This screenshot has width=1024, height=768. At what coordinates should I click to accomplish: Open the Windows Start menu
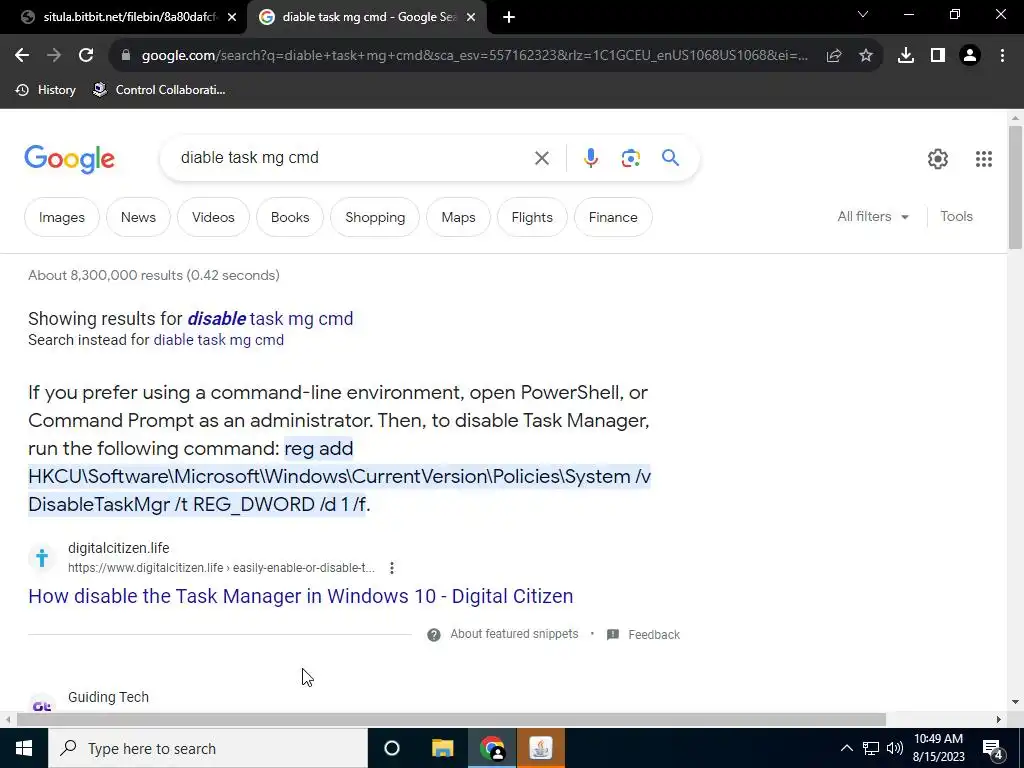click(x=24, y=748)
